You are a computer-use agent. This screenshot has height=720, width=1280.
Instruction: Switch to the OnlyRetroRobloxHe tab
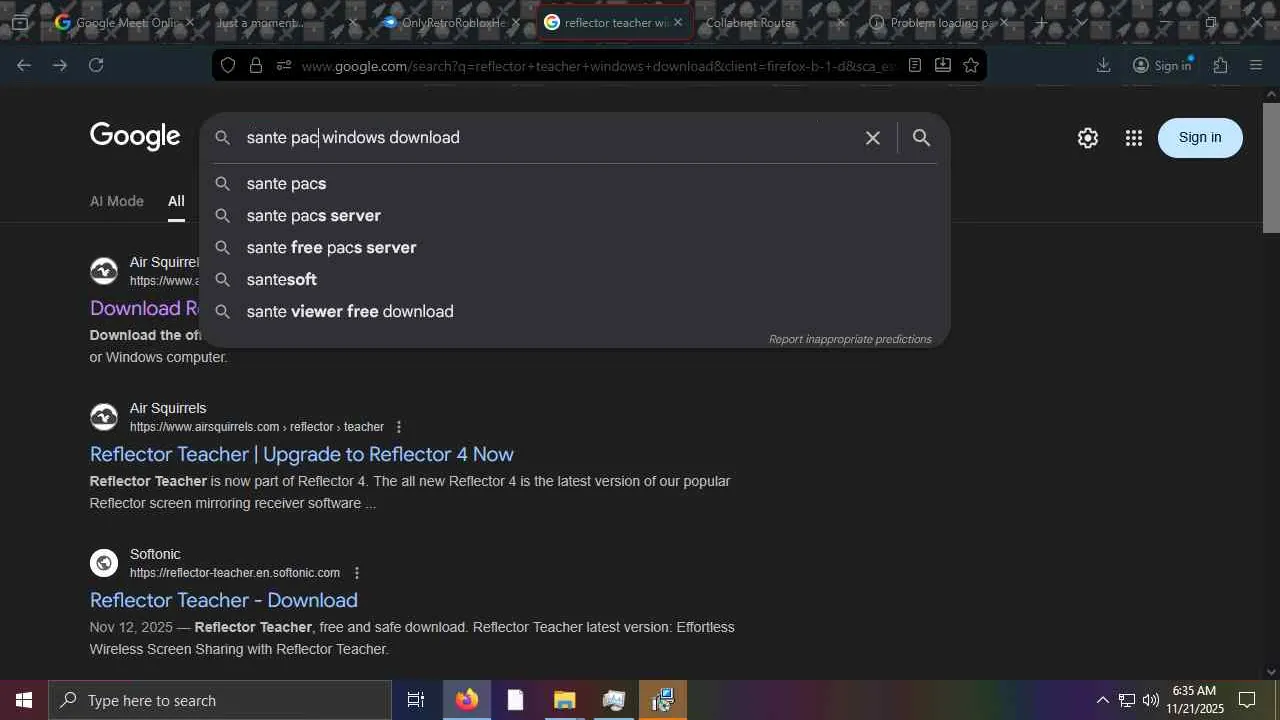[x=452, y=22]
